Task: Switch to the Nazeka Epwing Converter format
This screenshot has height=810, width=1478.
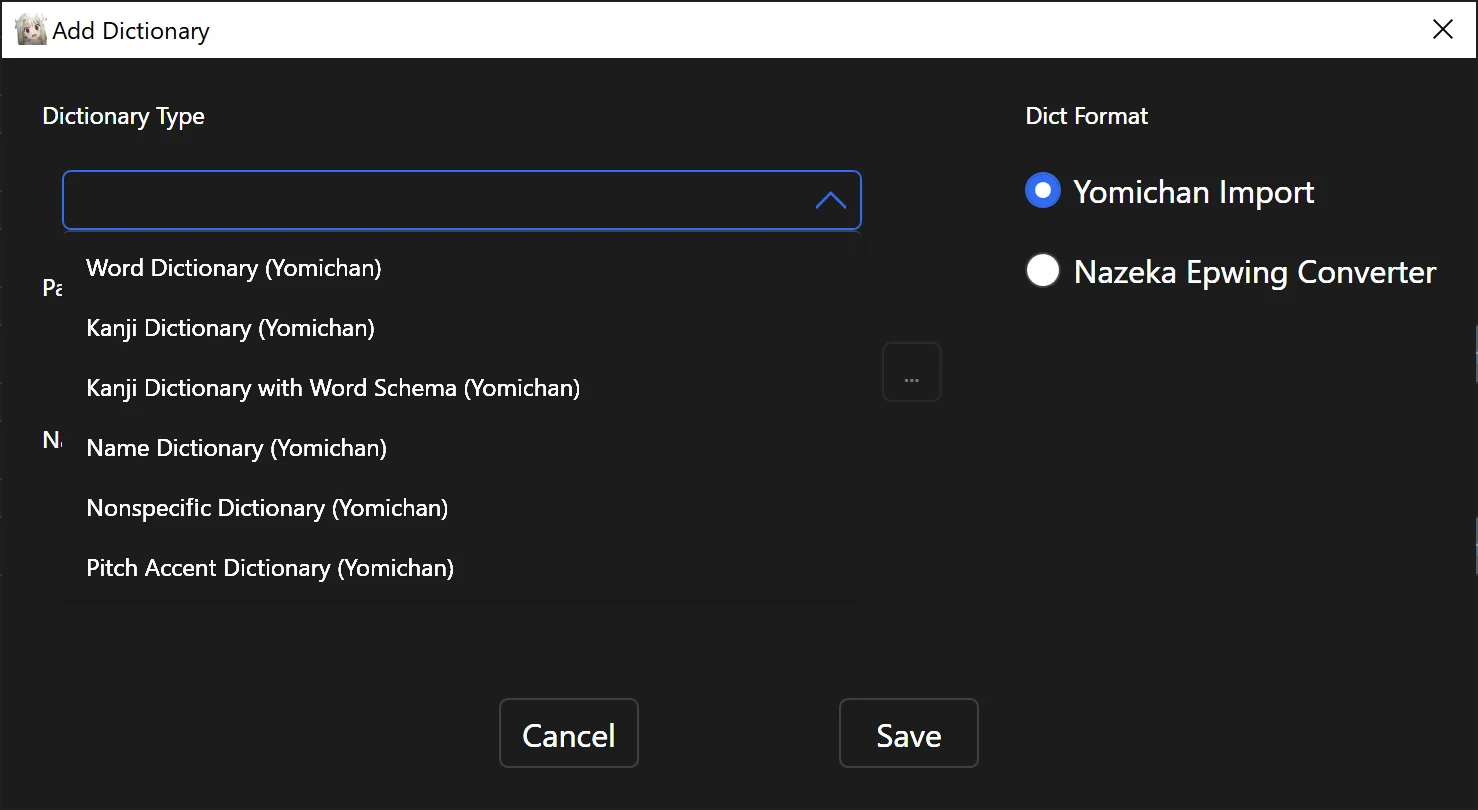Action: click(1042, 270)
